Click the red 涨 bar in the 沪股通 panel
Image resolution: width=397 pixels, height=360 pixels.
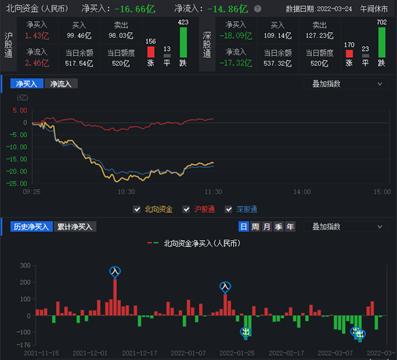151,52
